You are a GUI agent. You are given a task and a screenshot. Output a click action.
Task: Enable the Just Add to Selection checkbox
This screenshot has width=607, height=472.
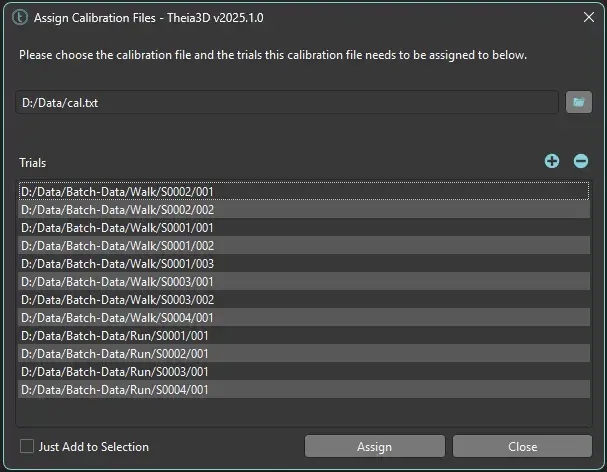[x=27, y=446]
